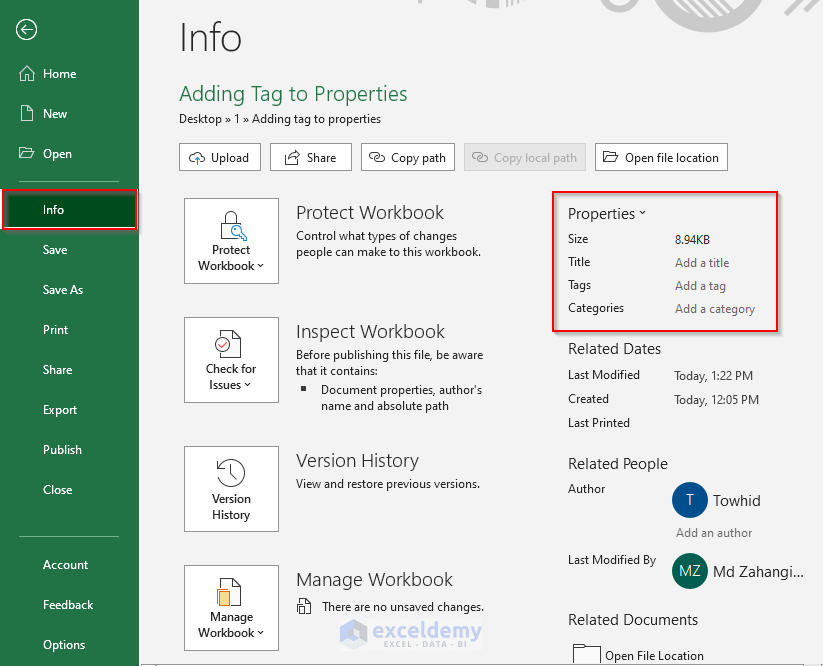Click the Share button

point(310,157)
